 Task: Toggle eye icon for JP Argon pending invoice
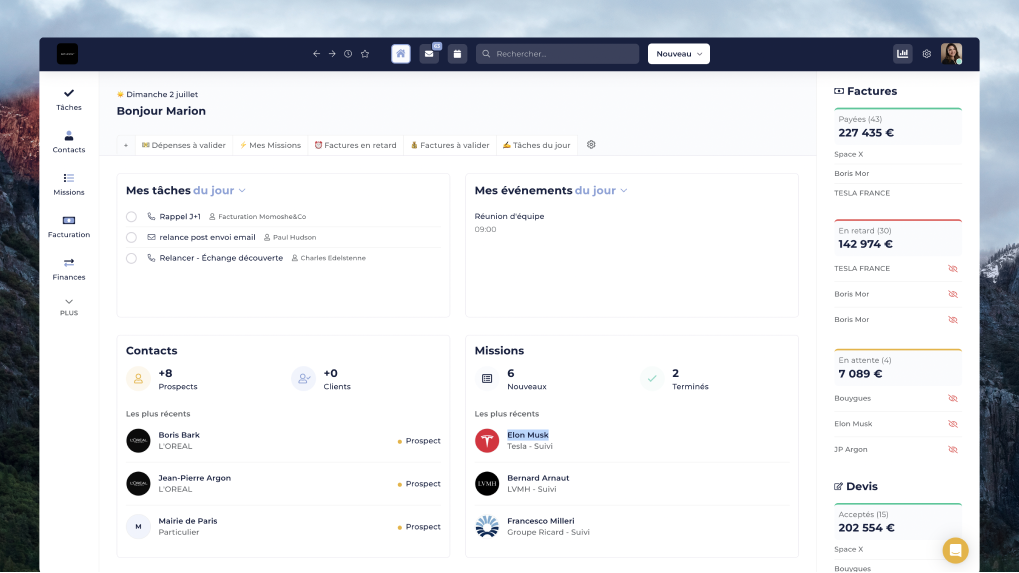[x=953, y=450]
